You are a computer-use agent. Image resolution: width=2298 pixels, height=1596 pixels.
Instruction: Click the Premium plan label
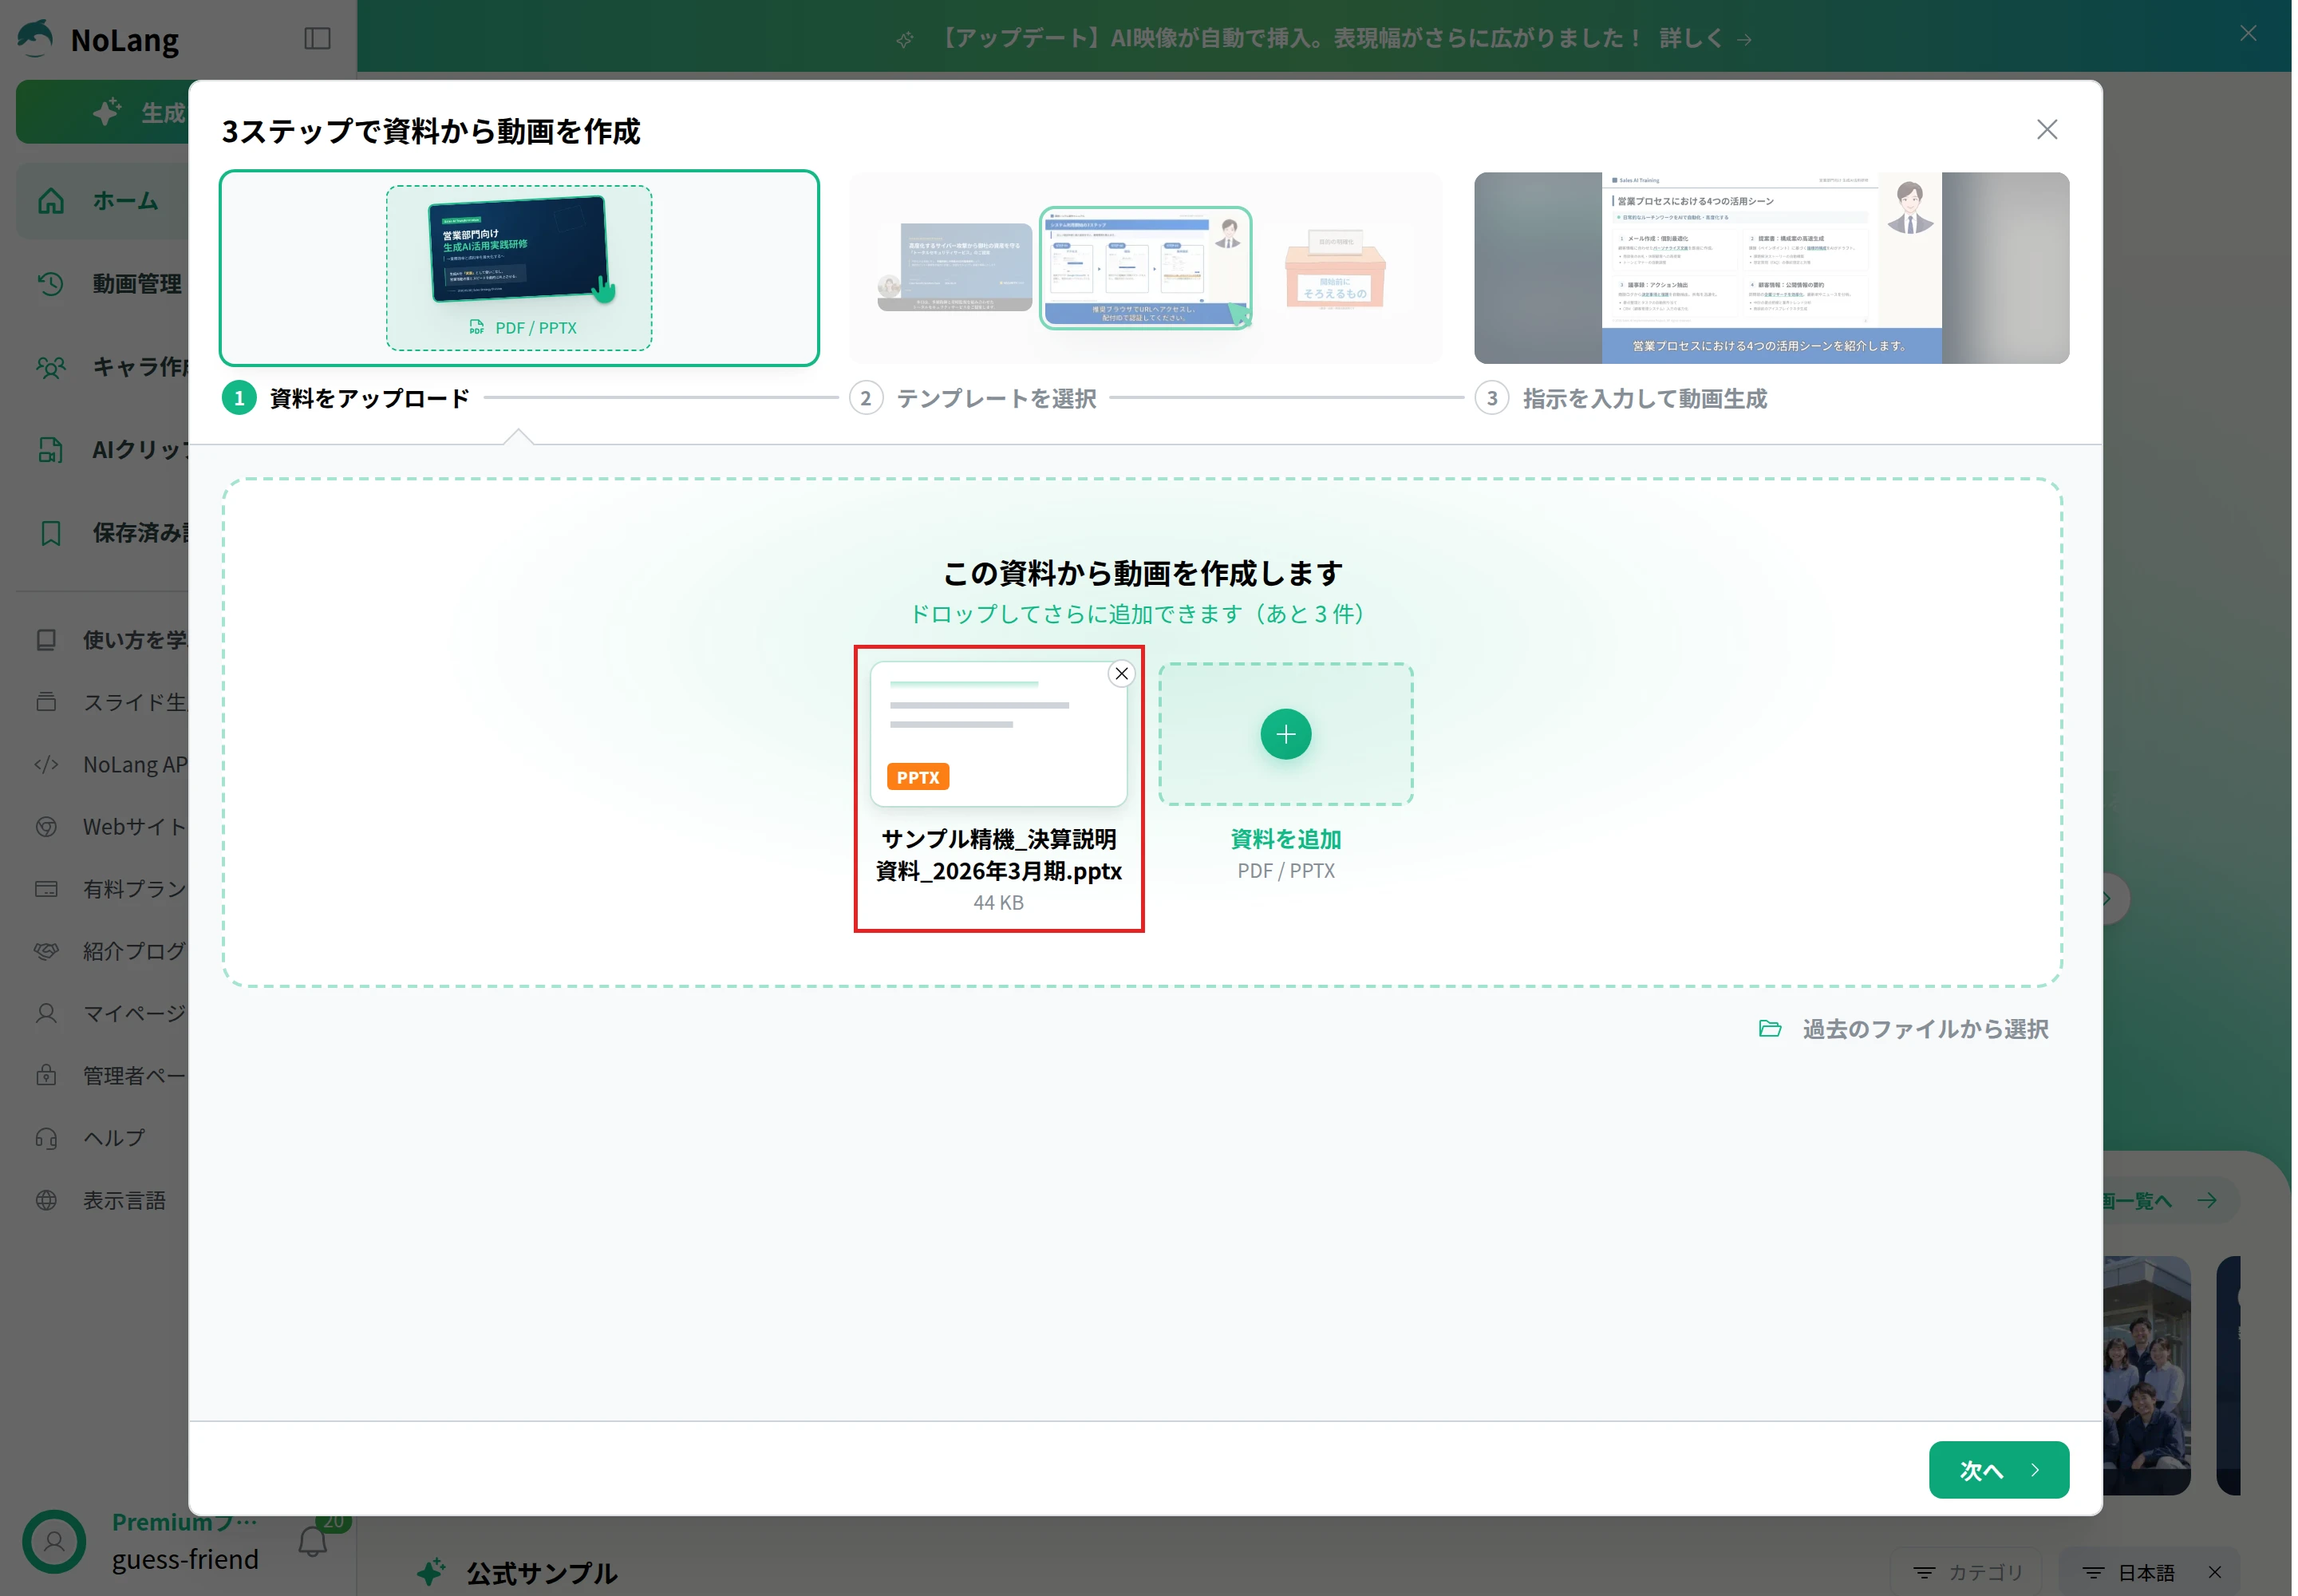pos(184,1522)
